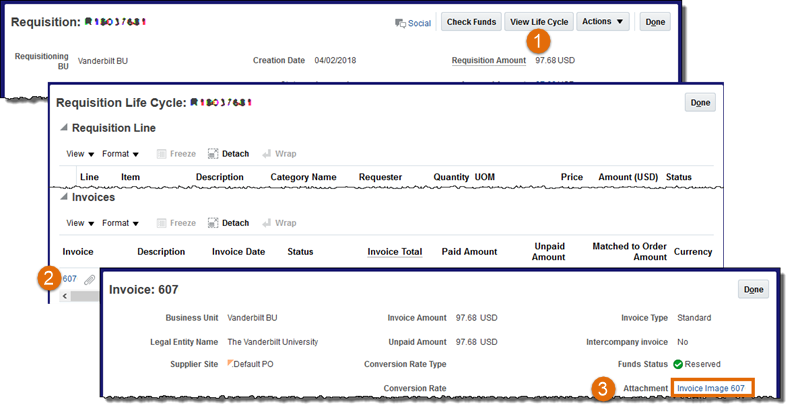Click the Invoice Total column header

[394, 251]
